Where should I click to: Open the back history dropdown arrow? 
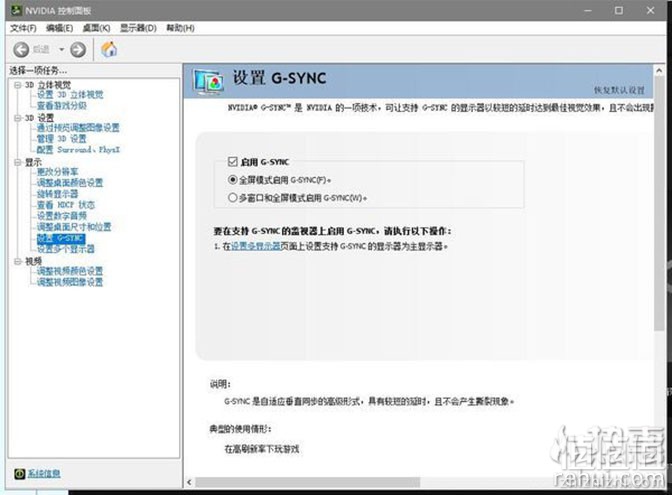click(61, 50)
